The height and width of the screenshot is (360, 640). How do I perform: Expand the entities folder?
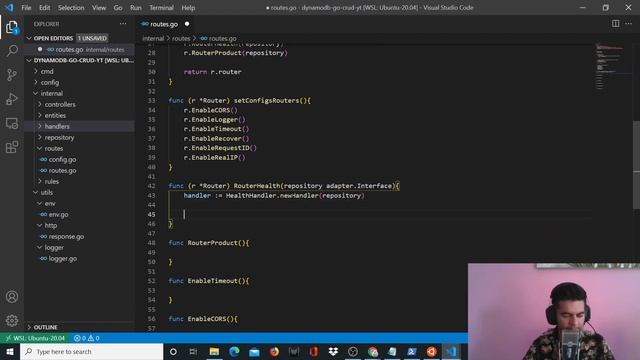(x=55, y=116)
